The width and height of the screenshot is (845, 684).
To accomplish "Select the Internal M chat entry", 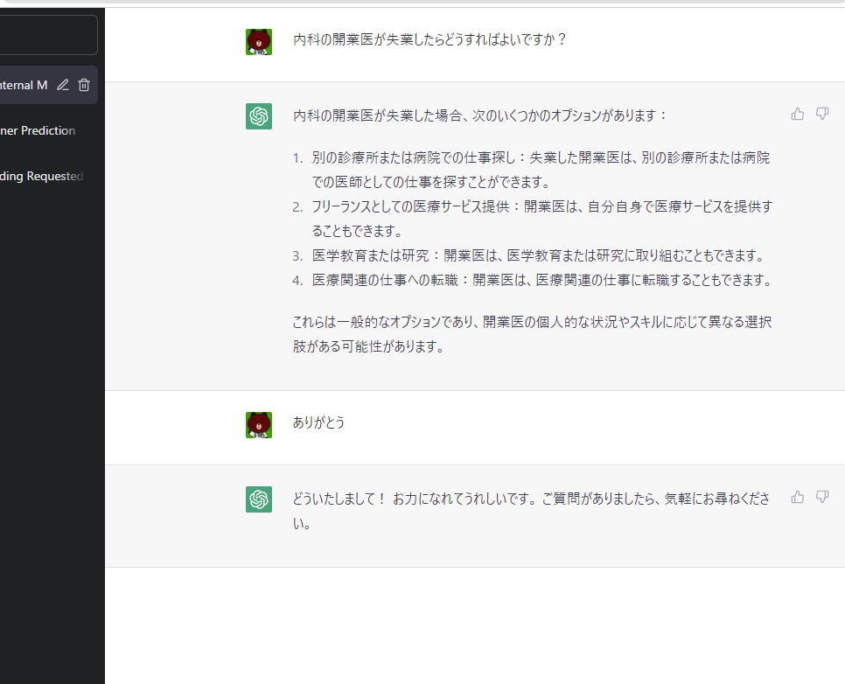I will [x=49, y=85].
